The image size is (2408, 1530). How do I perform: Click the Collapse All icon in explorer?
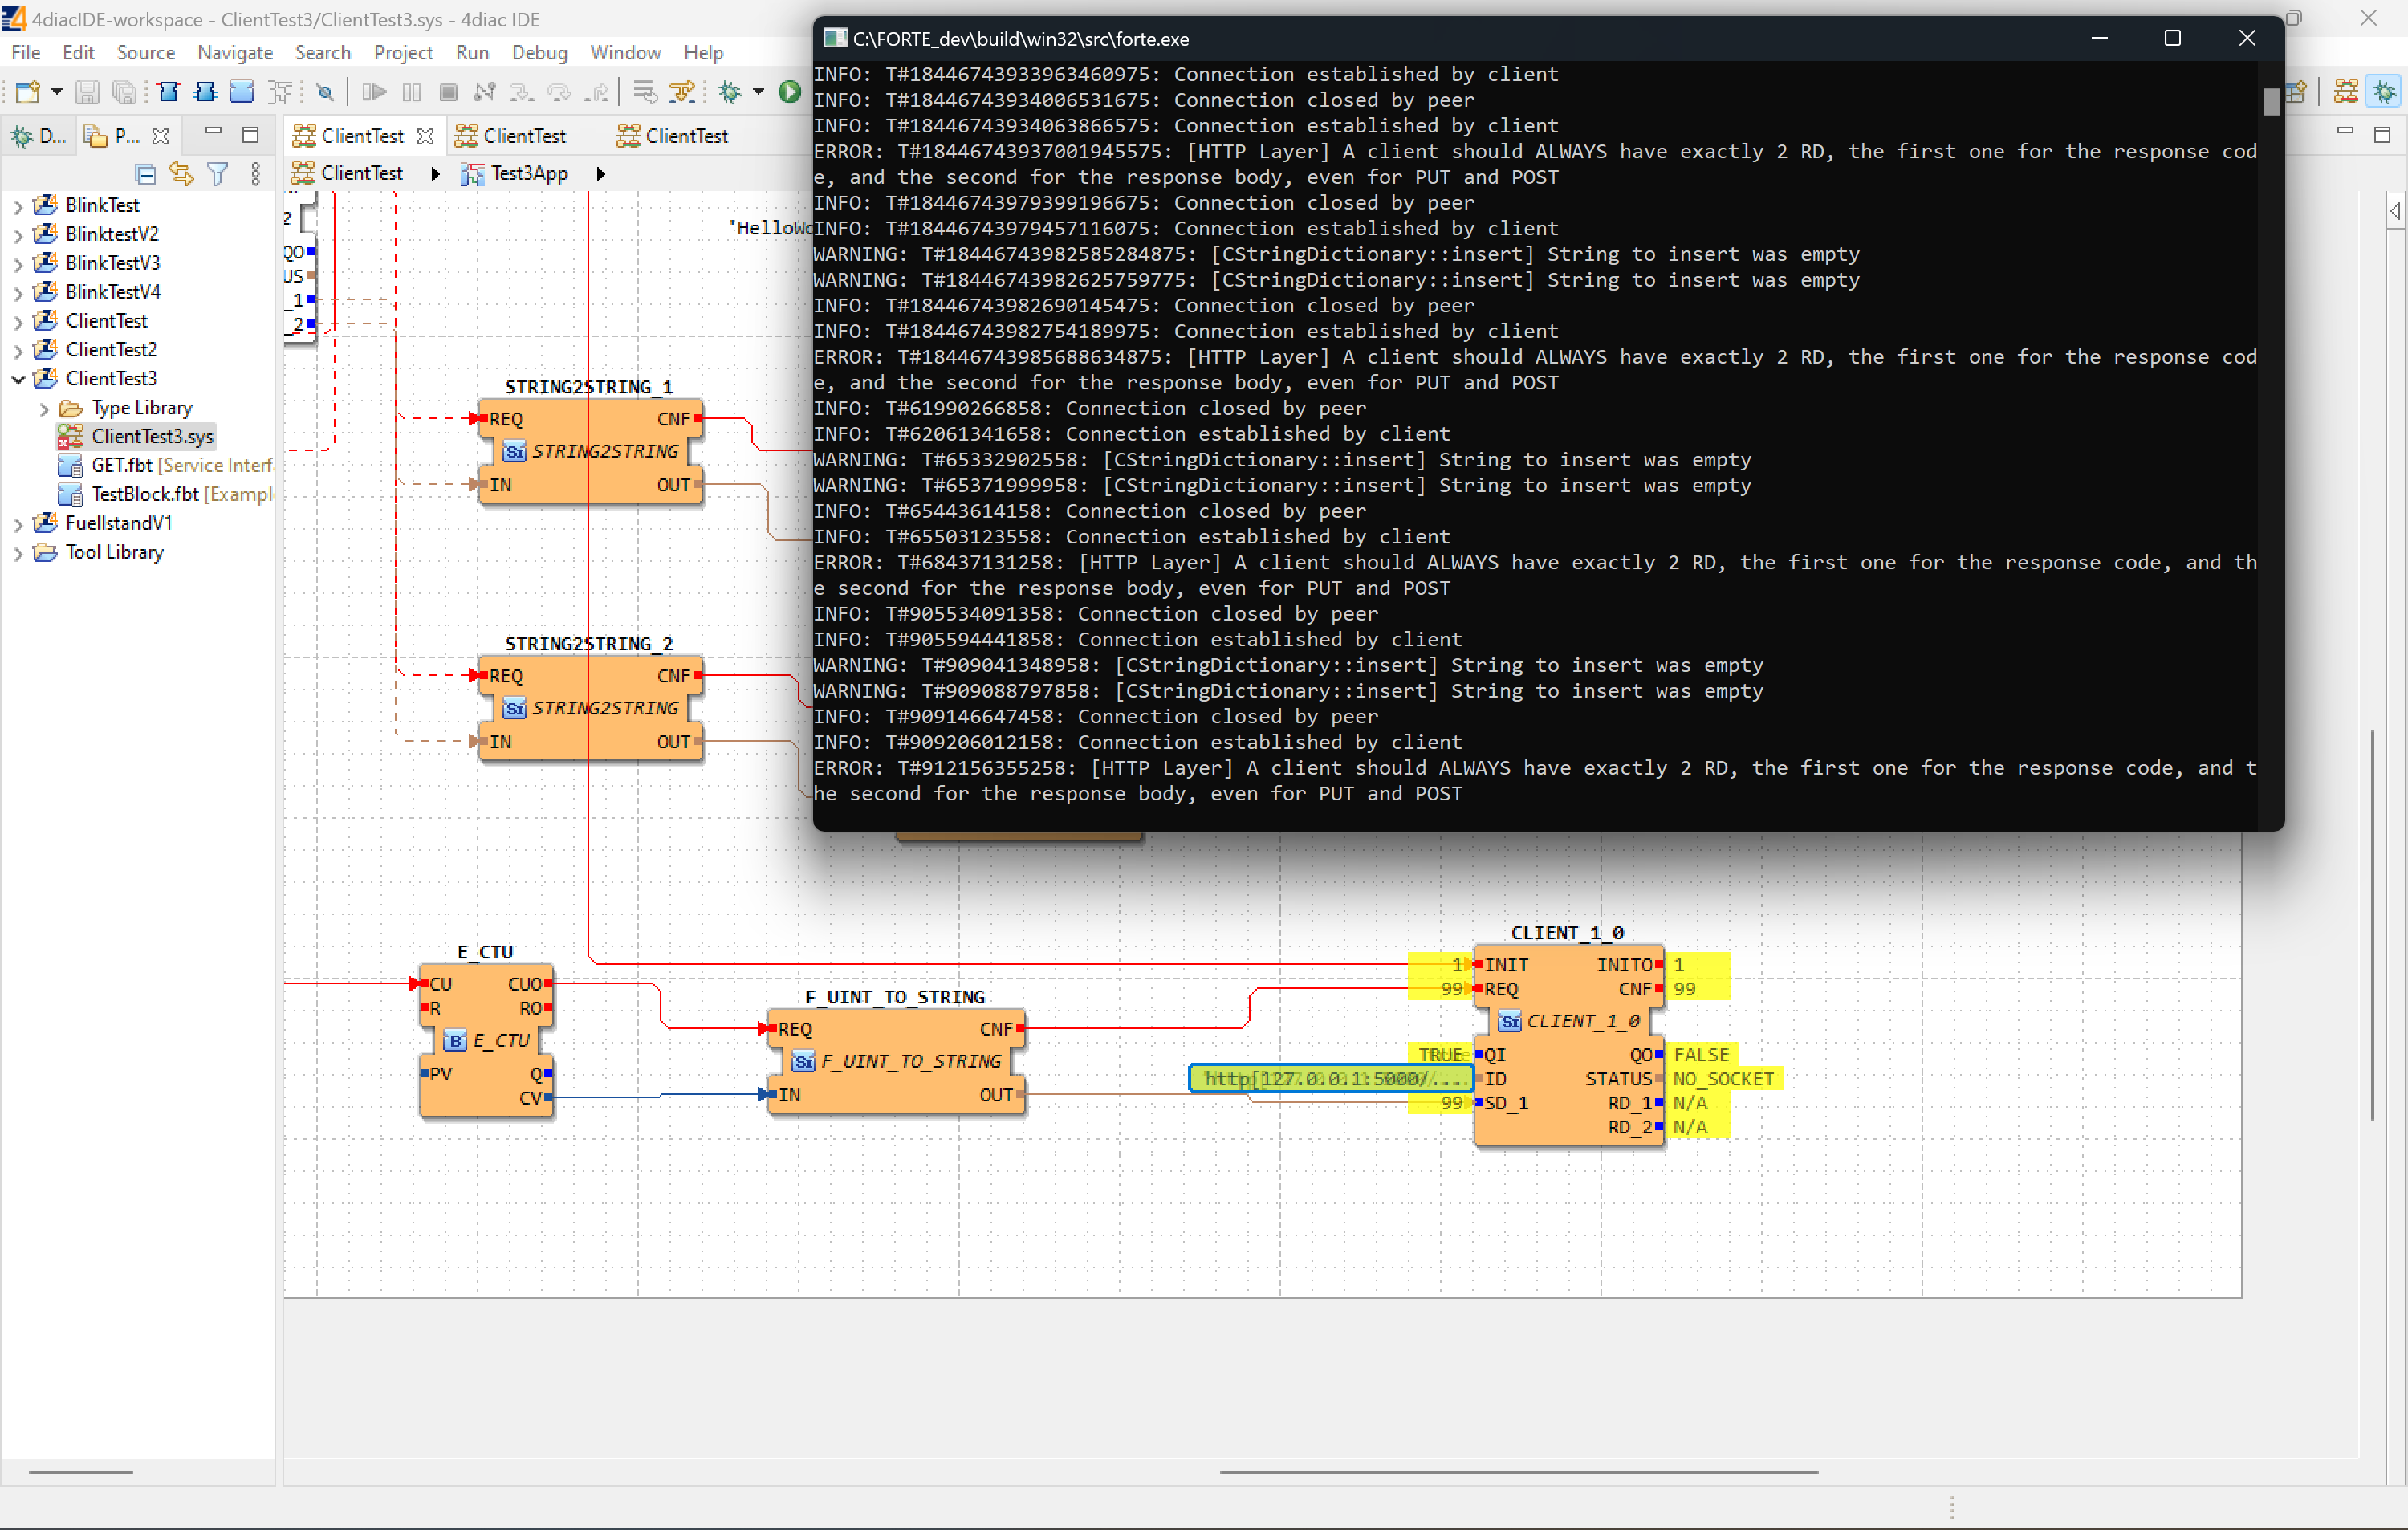click(x=145, y=174)
